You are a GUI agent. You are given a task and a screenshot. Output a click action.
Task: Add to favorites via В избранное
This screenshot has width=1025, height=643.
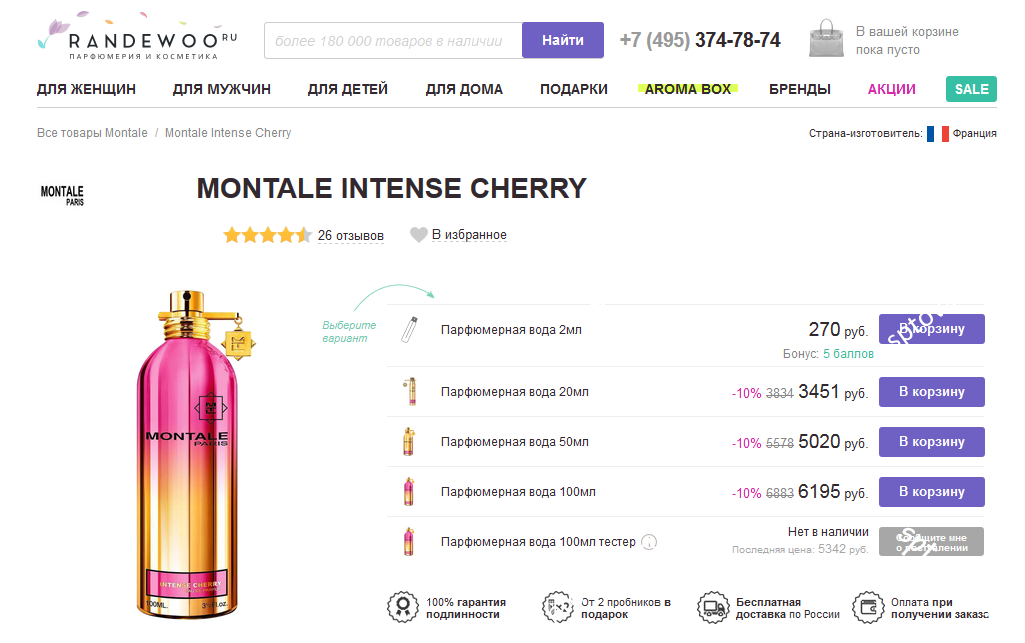(x=469, y=235)
